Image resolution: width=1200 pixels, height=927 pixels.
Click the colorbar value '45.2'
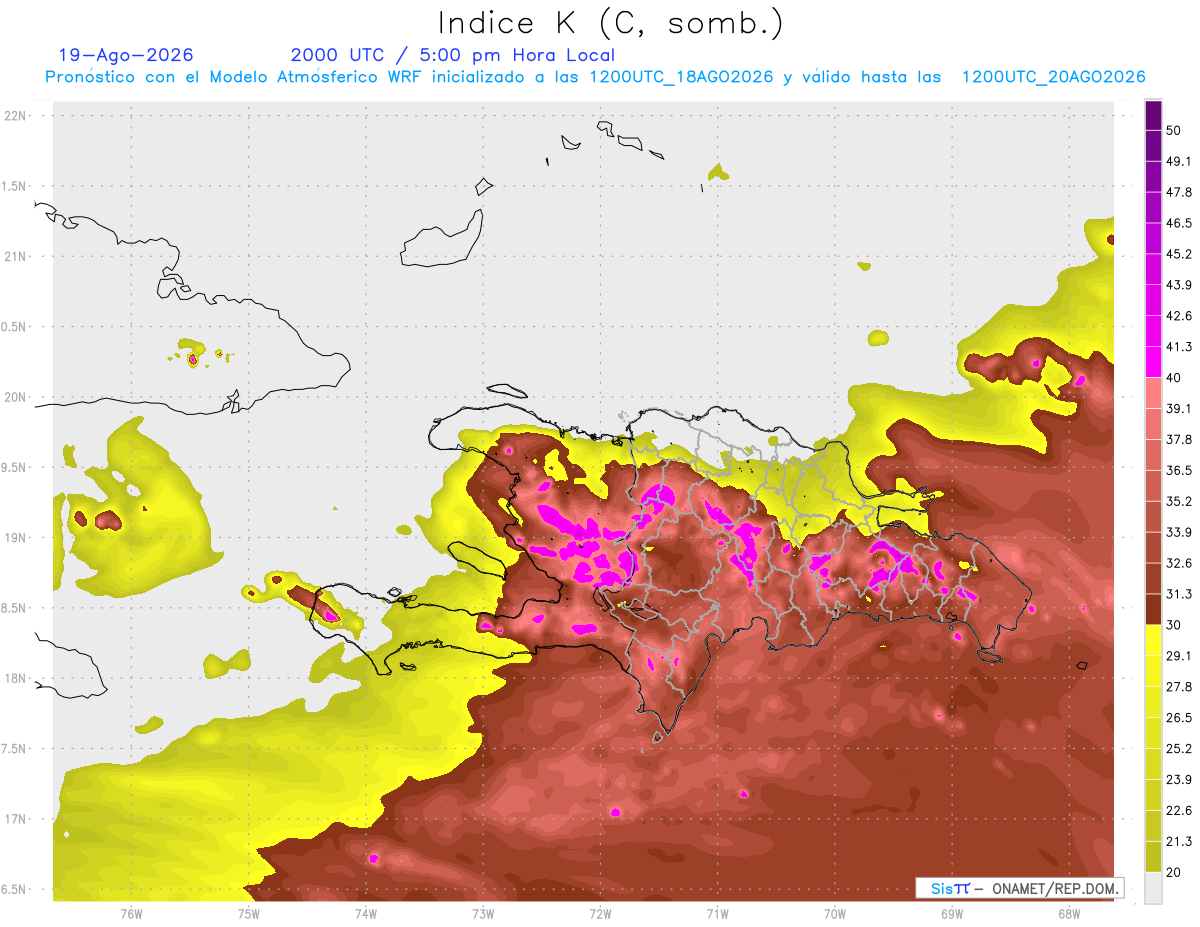(1178, 254)
